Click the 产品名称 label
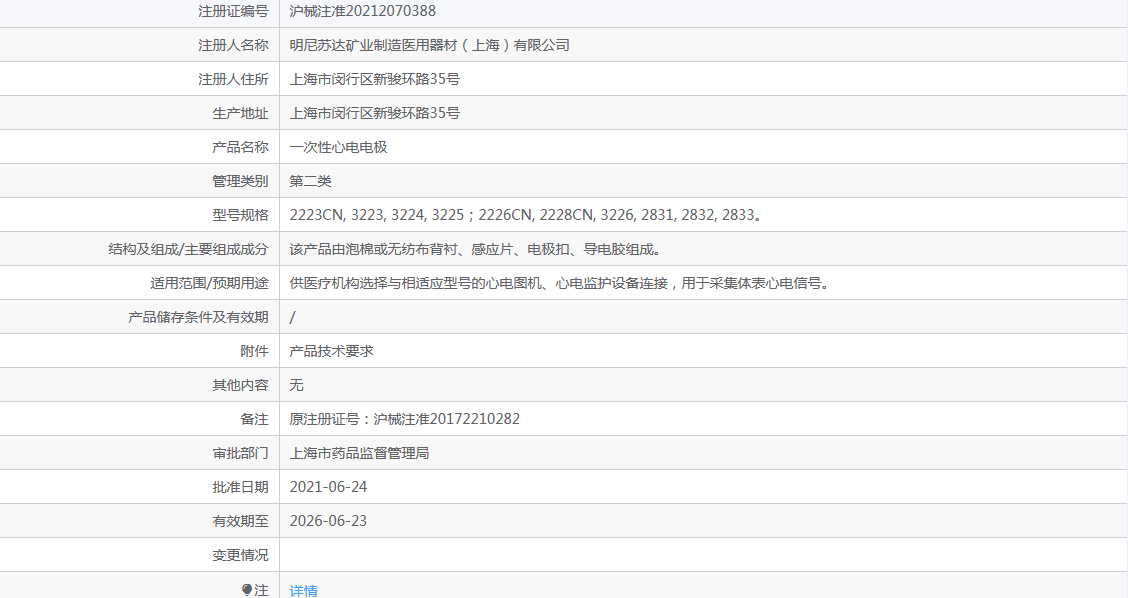1128x598 pixels. click(x=240, y=147)
